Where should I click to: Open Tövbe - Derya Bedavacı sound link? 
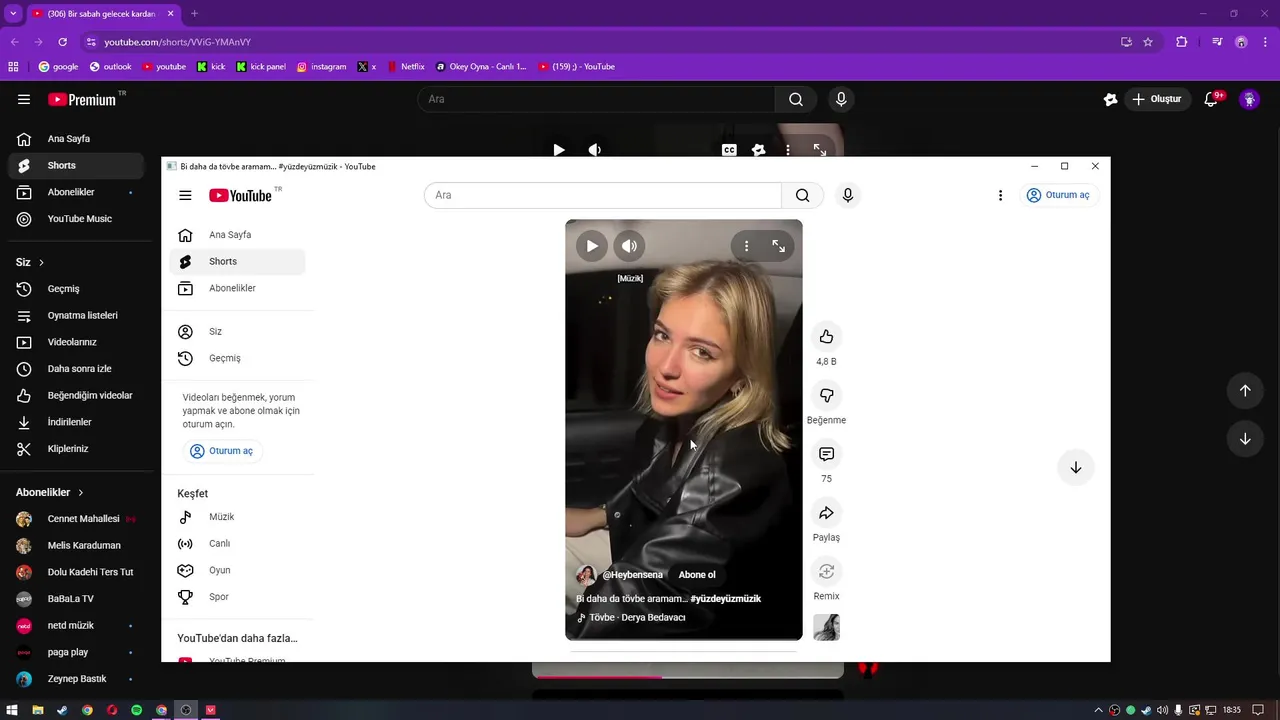pyautogui.click(x=637, y=618)
